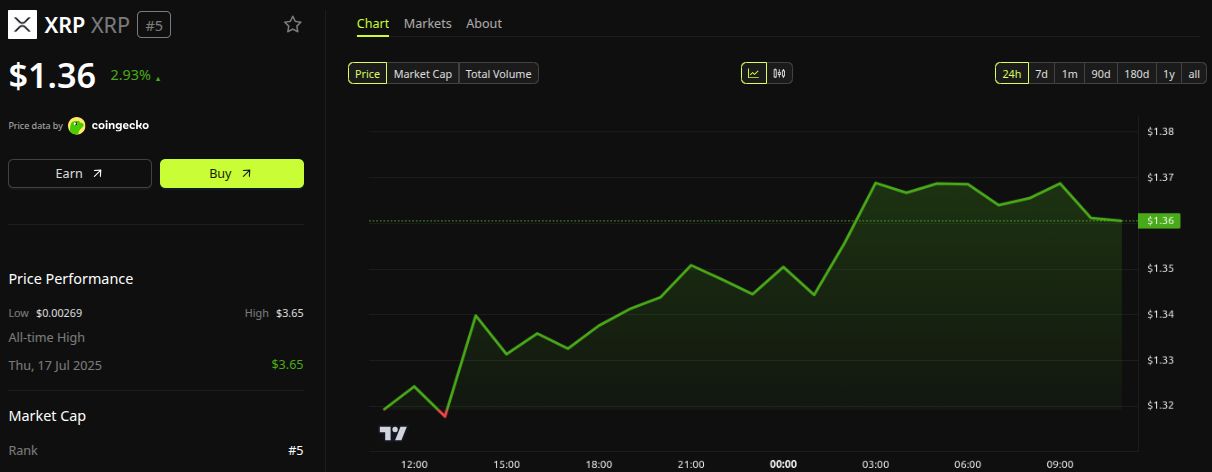Click the 12:00 time axis label
Screen dimensions: 1212x472
pyautogui.click(x=414, y=464)
